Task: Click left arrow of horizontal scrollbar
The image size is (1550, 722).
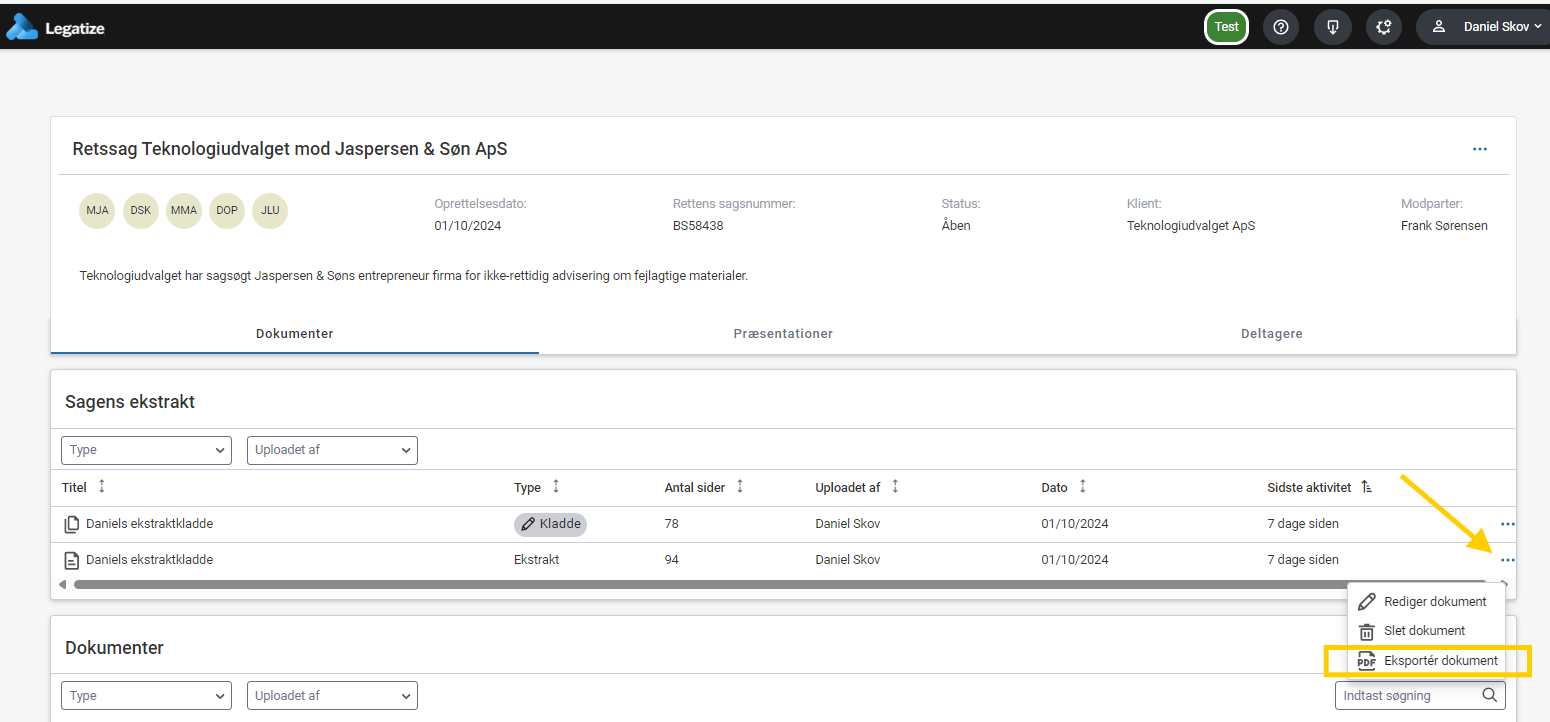Action: (x=63, y=584)
